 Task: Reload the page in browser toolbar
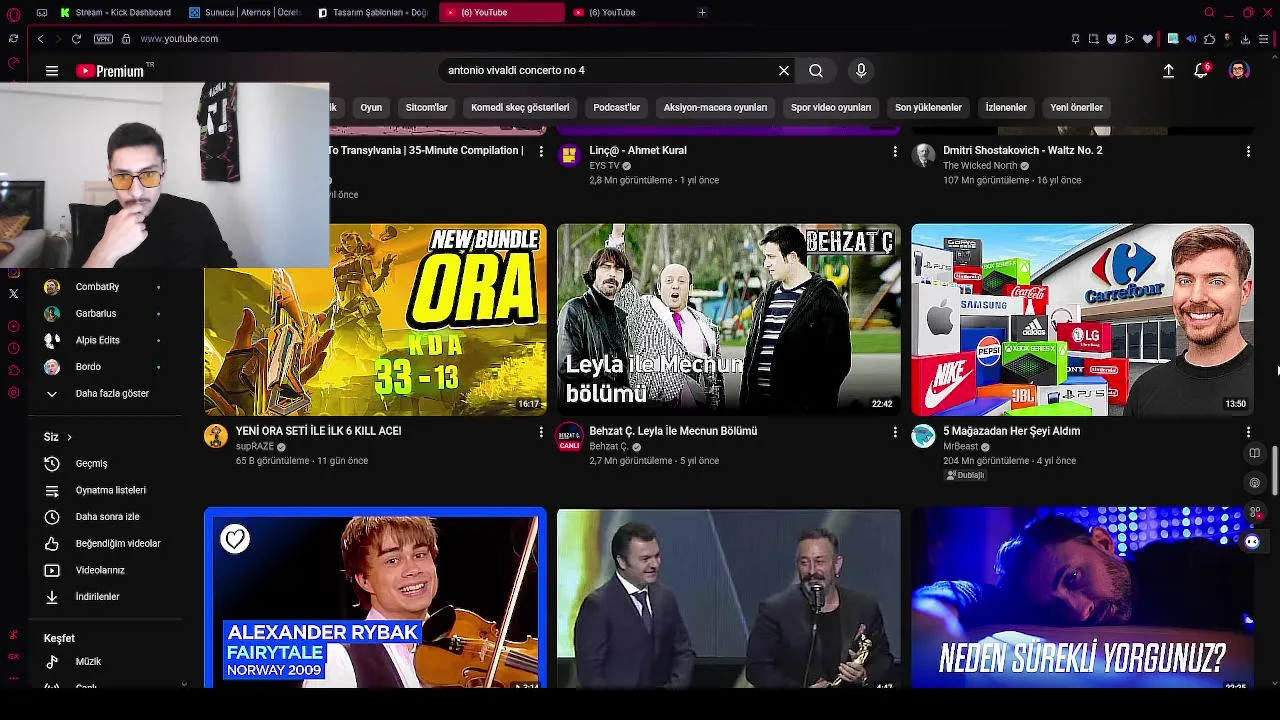tap(76, 39)
